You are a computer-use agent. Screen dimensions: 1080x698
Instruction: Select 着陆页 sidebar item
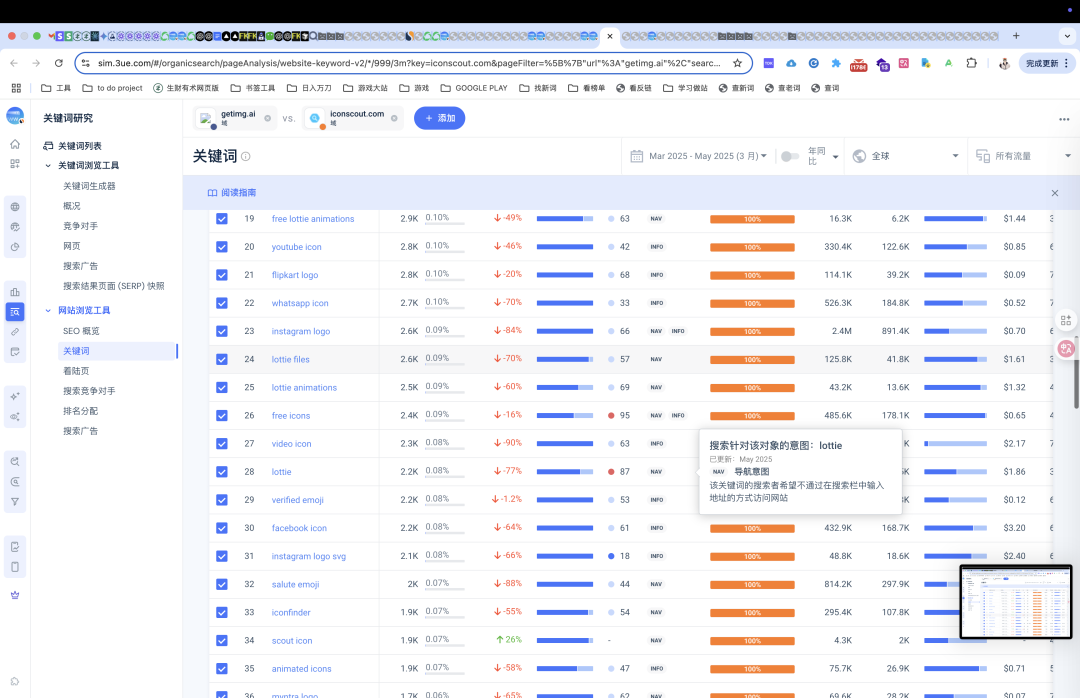[x=76, y=371]
